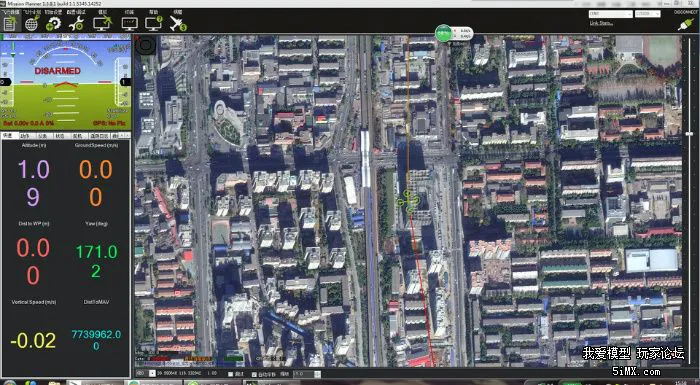Open the Flight Data screen icon
Image resolution: width=700 pixels, height=385 pixels.
(x=10, y=22)
